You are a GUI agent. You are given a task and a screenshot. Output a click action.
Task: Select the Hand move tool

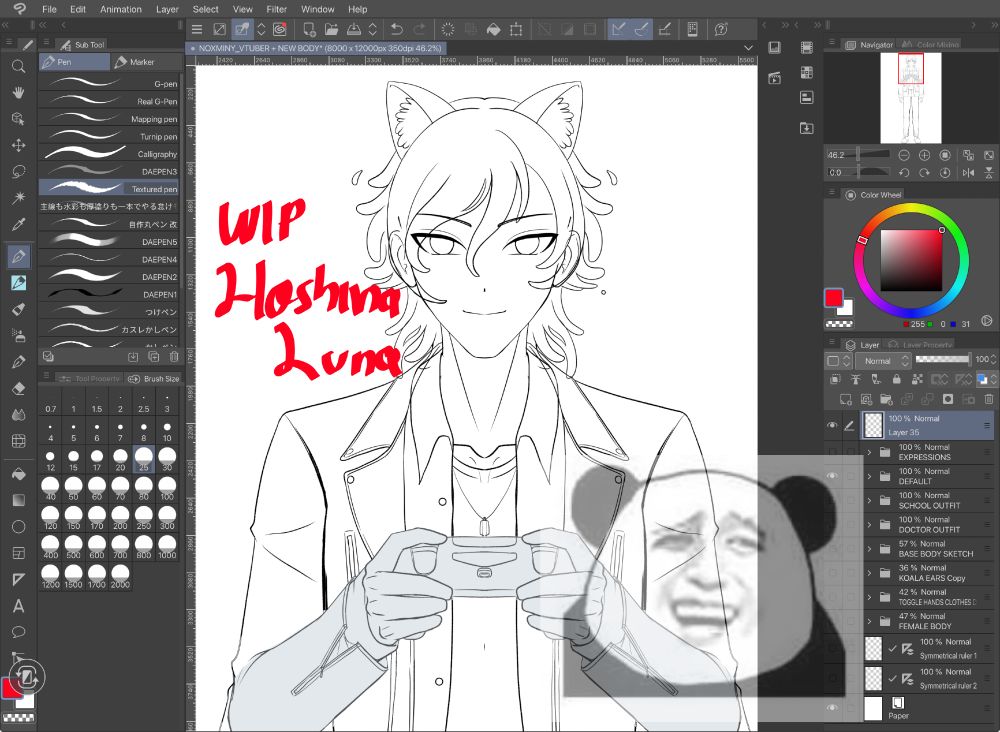pos(18,92)
